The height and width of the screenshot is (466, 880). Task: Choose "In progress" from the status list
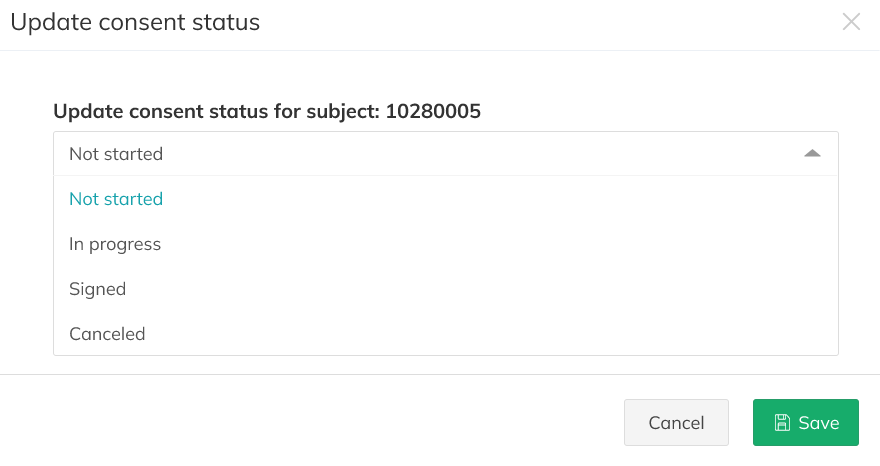click(115, 244)
